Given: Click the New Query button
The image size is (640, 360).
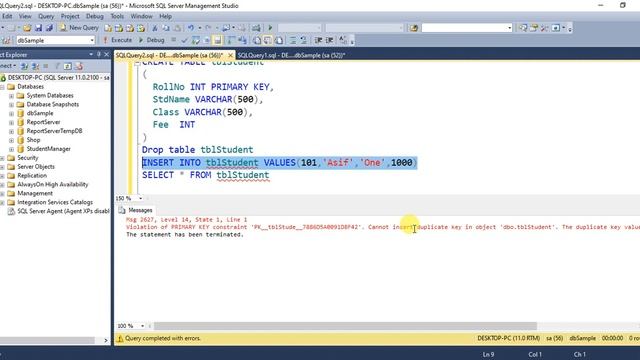Looking at the screenshot, I should (79, 28).
